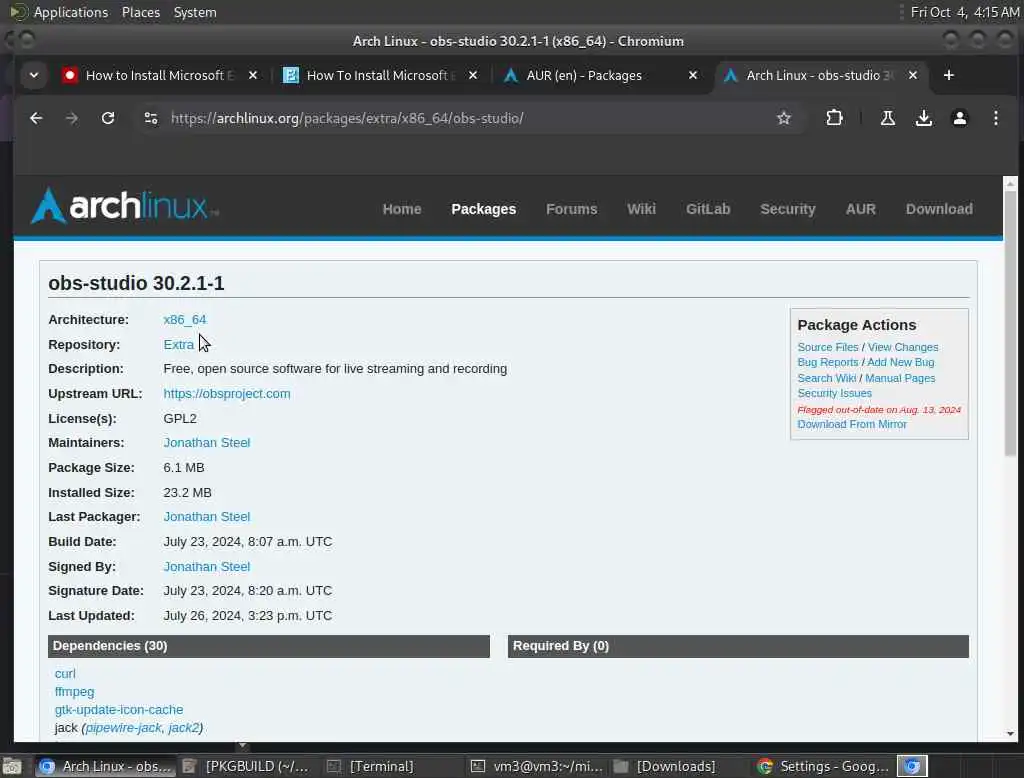
Task: Open the Security nav item
Action: tap(788, 209)
